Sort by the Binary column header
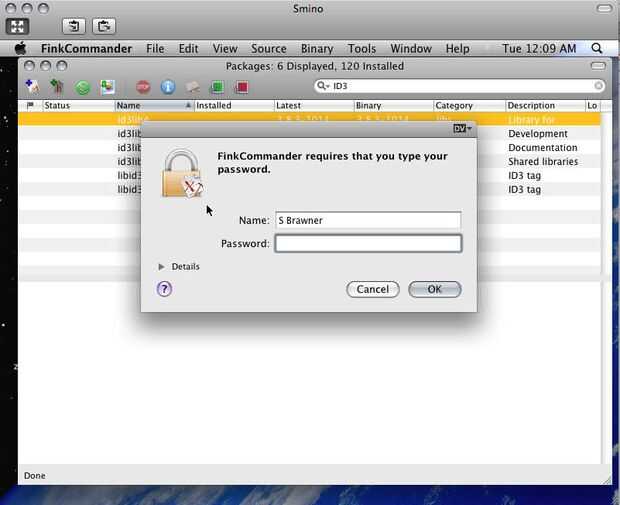620x505 pixels. pos(394,106)
